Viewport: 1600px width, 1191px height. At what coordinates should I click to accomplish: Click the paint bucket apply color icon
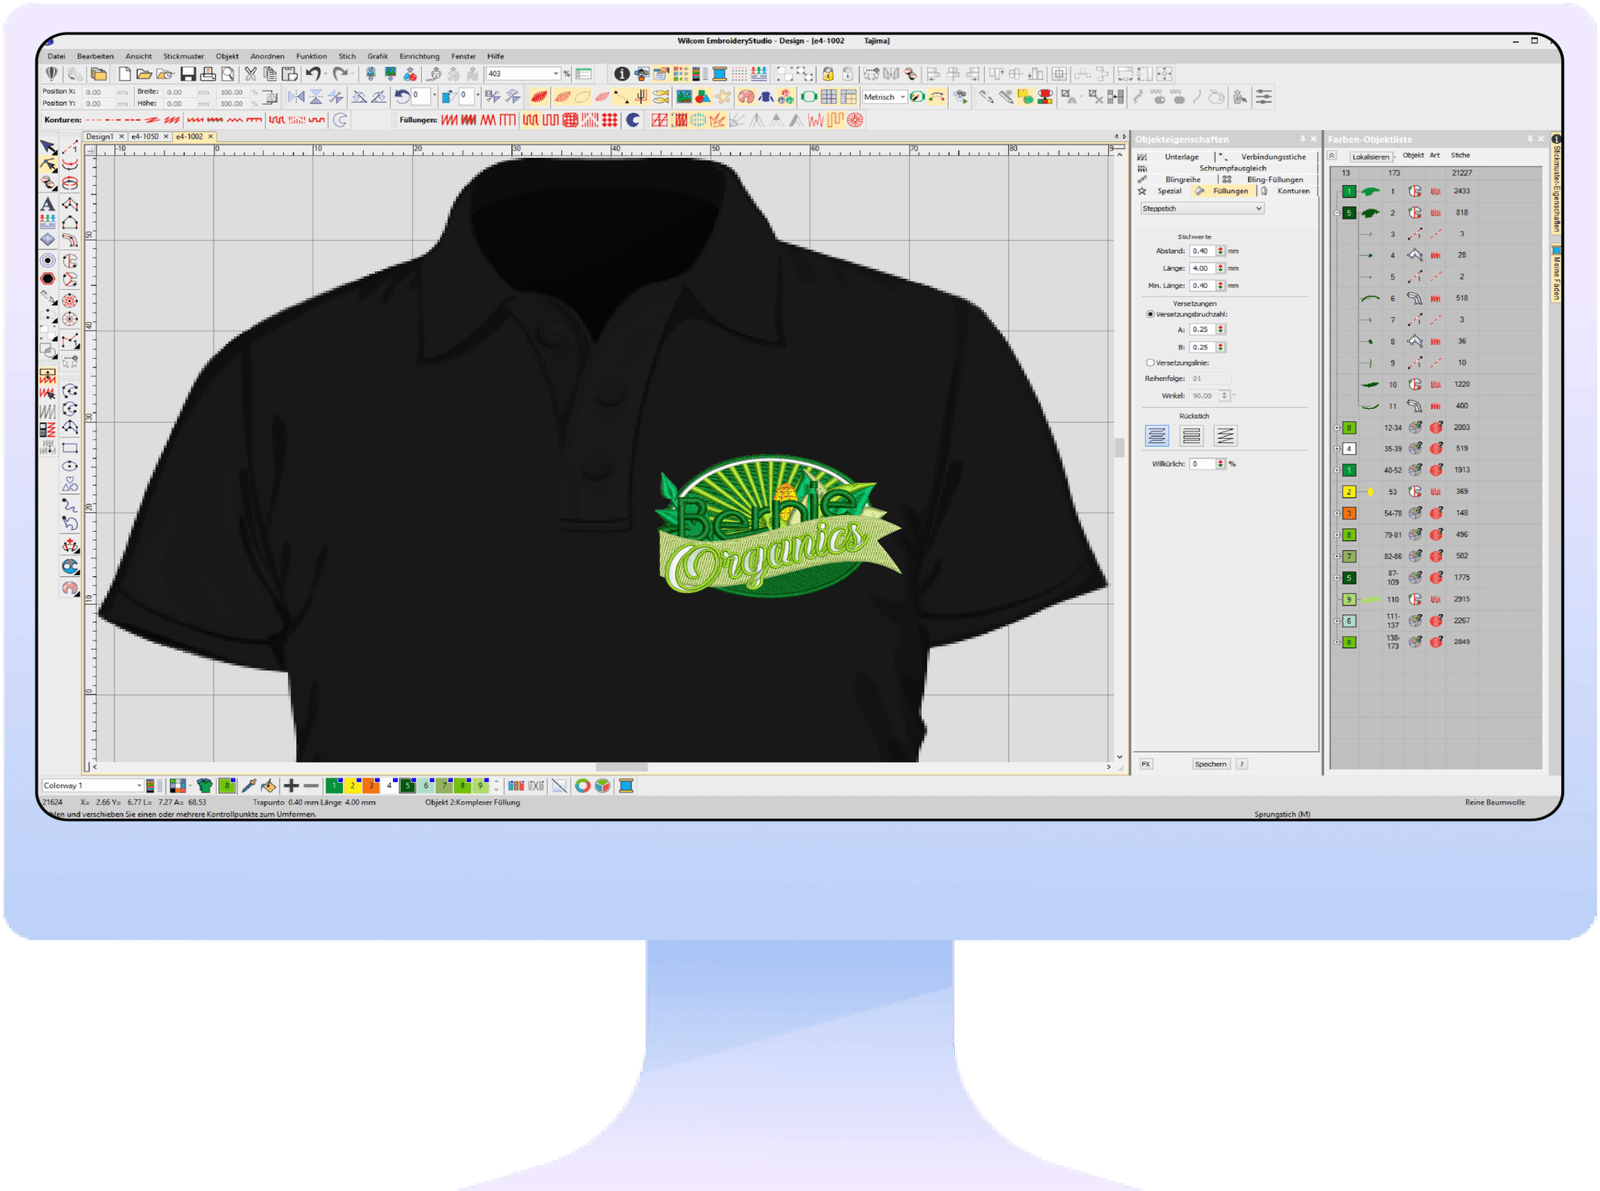tap(268, 786)
